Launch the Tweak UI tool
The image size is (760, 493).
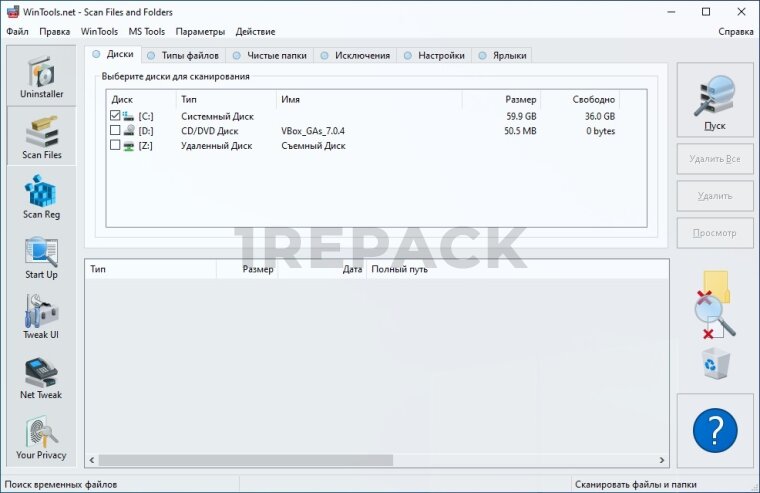41,315
